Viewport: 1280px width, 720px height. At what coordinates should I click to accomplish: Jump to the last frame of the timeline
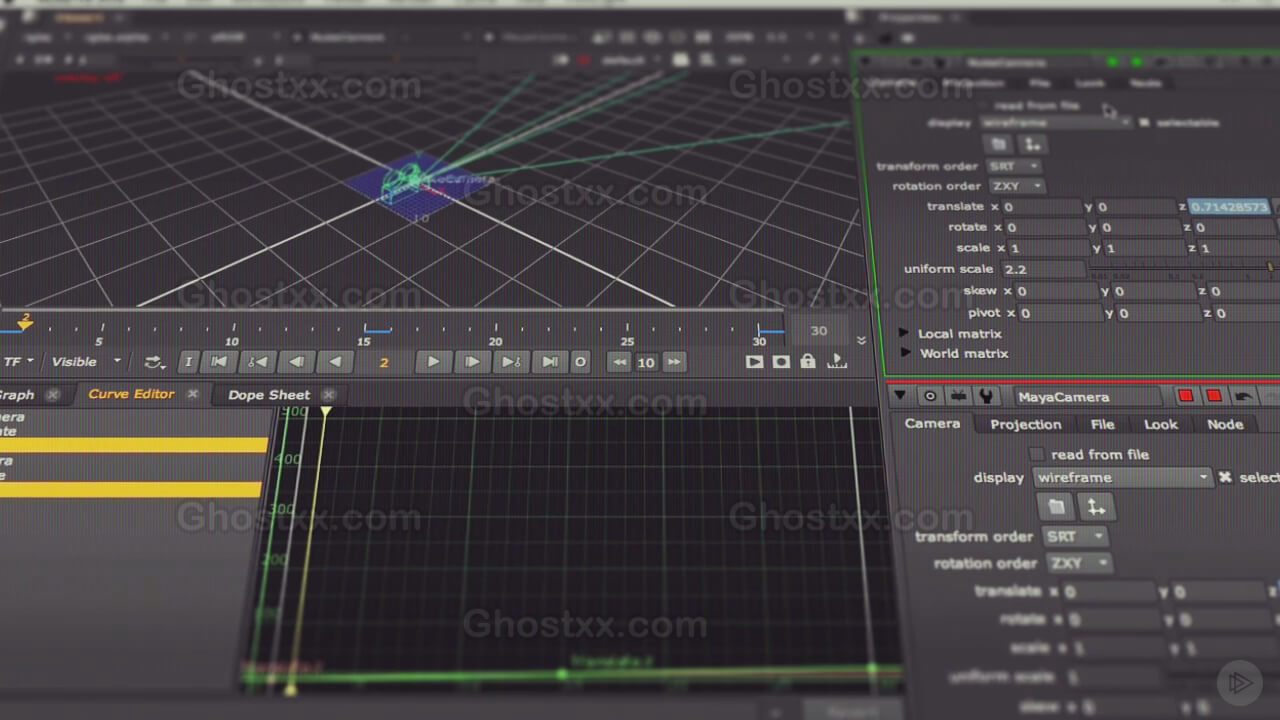tap(549, 362)
